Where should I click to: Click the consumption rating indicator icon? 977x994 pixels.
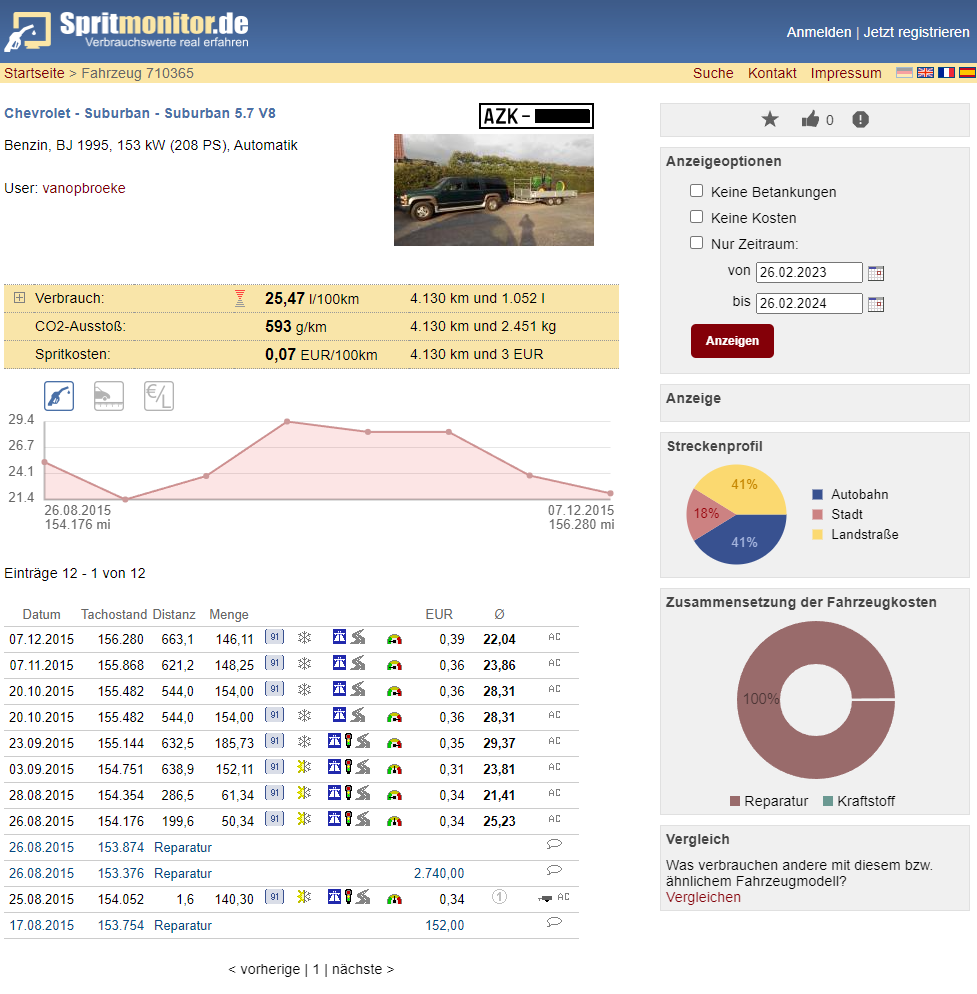click(x=240, y=298)
